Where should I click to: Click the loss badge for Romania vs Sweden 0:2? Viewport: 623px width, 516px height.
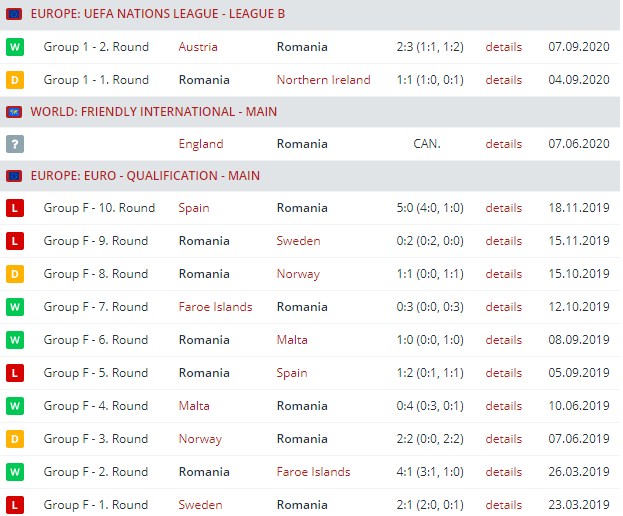(15, 241)
